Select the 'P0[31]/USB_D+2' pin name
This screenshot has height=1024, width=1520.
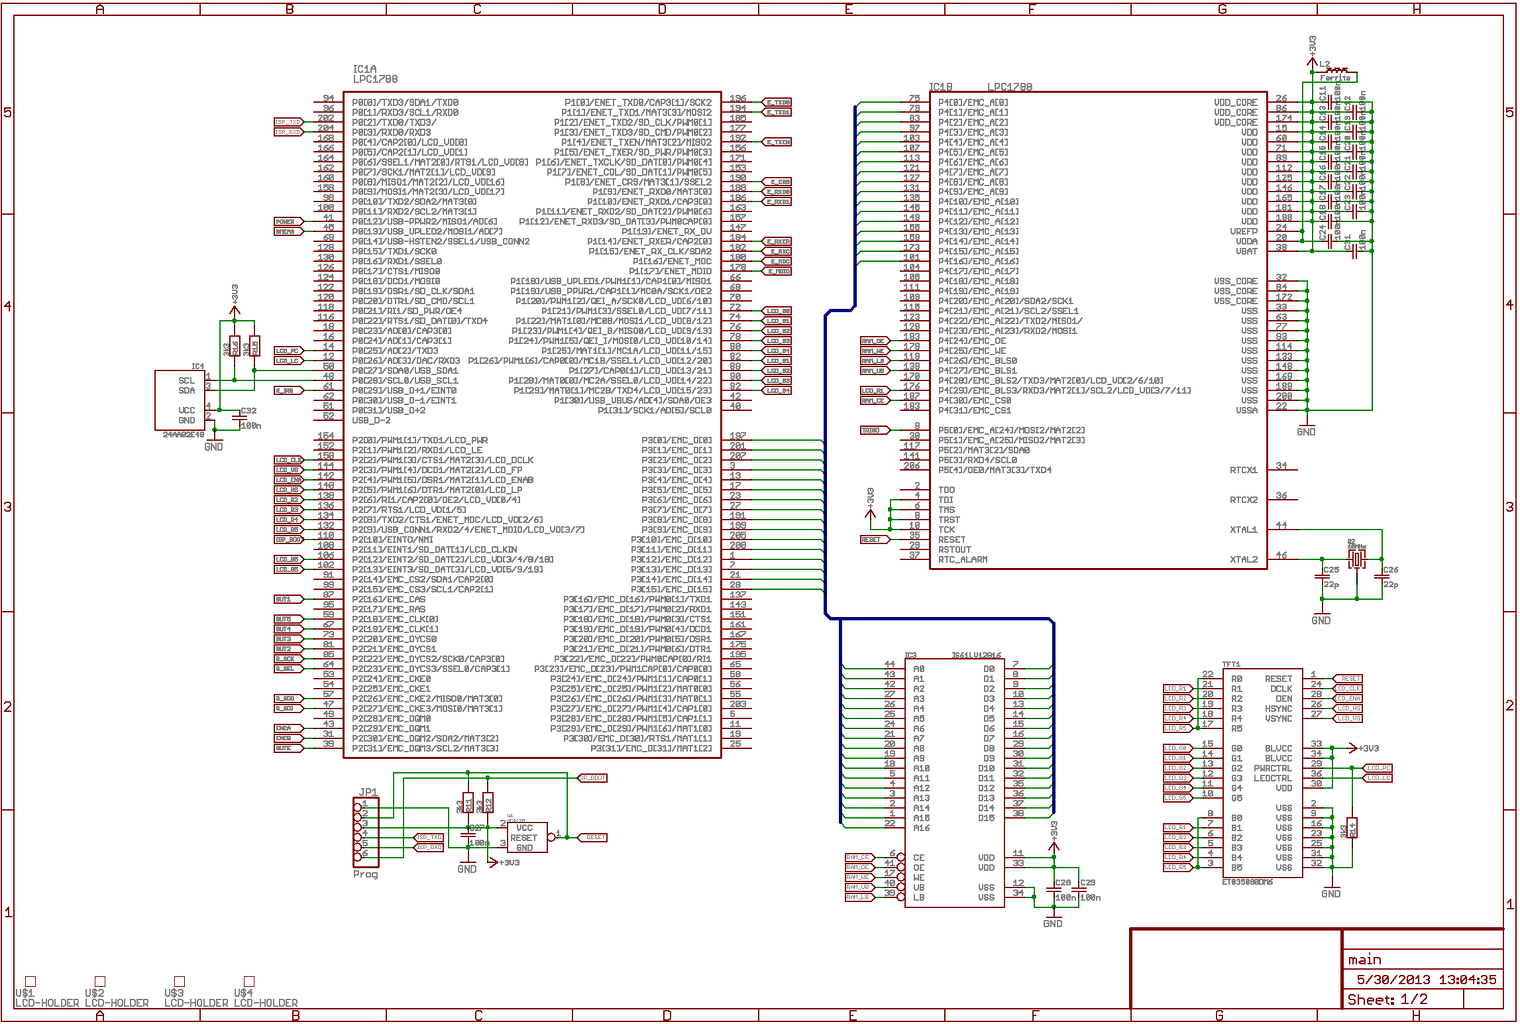[x=388, y=411]
